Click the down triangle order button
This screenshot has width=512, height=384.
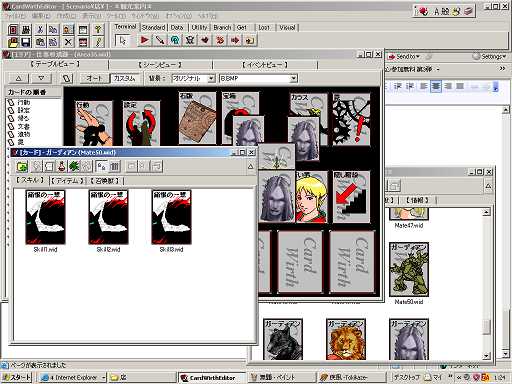pyautogui.click(x=41, y=79)
